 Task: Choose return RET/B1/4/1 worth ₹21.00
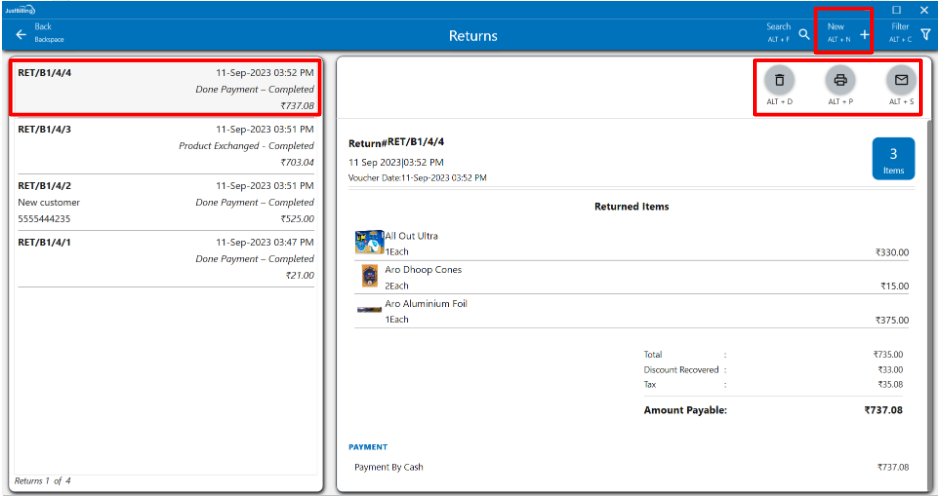point(165,258)
